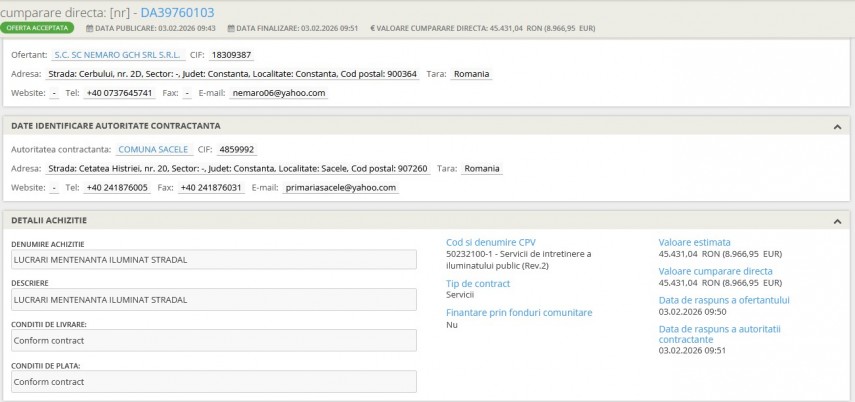The image size is (855, 402).
Task: Open COMUNA SACELE contracting authority link
Action: coord(152,149)
